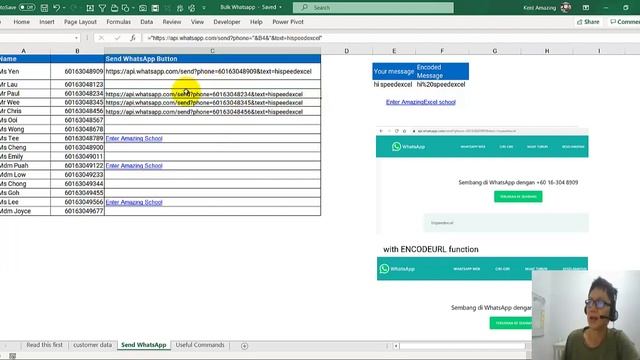
Task: Open the View ribbon tab
Action: 197,22
